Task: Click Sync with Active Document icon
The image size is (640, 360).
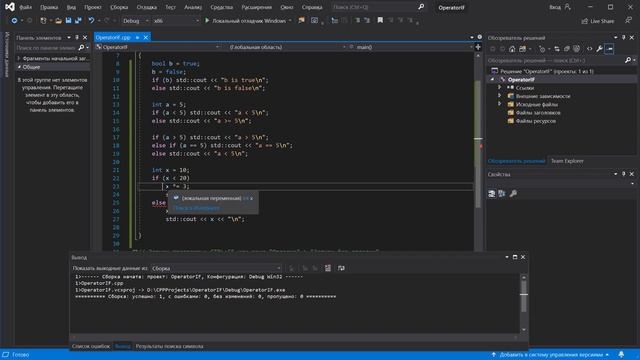Action: click(557, 49)
